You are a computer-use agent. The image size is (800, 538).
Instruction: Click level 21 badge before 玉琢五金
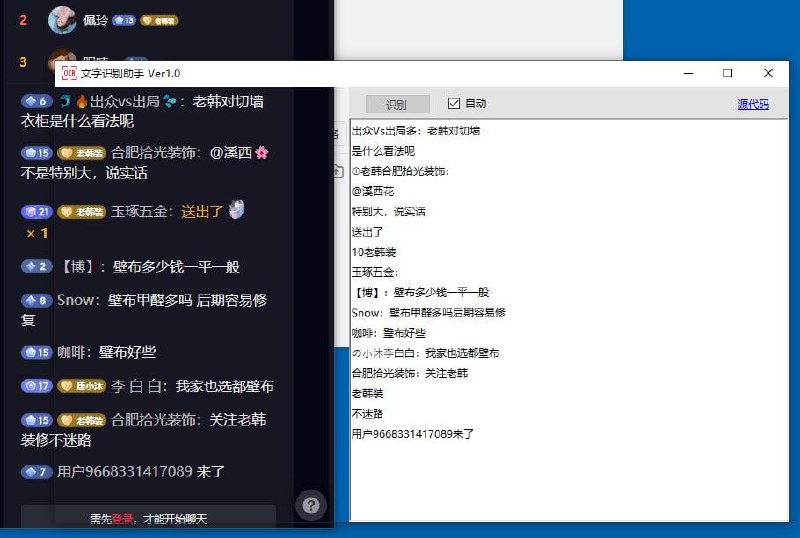(37, 211)
